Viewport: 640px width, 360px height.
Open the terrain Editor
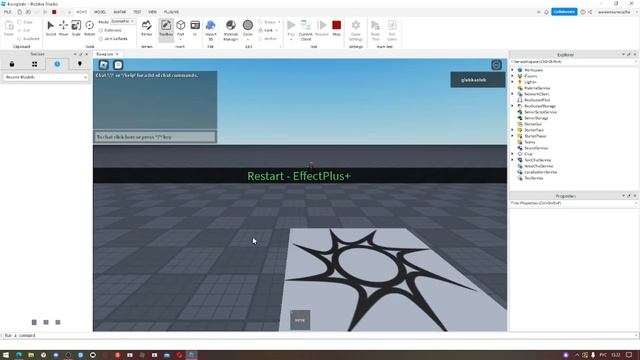point(147,28)
